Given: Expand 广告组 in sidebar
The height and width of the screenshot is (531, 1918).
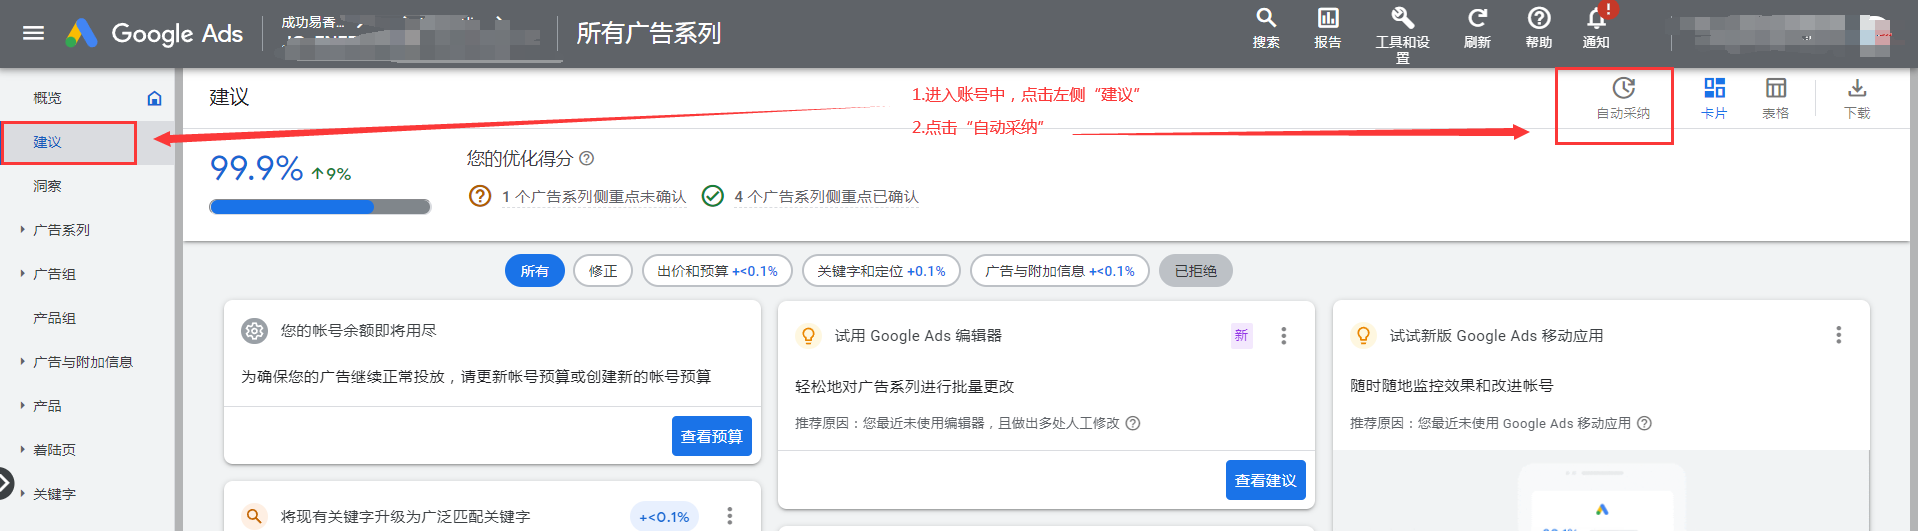Looking at the screenshot, I should pos(23,273).
